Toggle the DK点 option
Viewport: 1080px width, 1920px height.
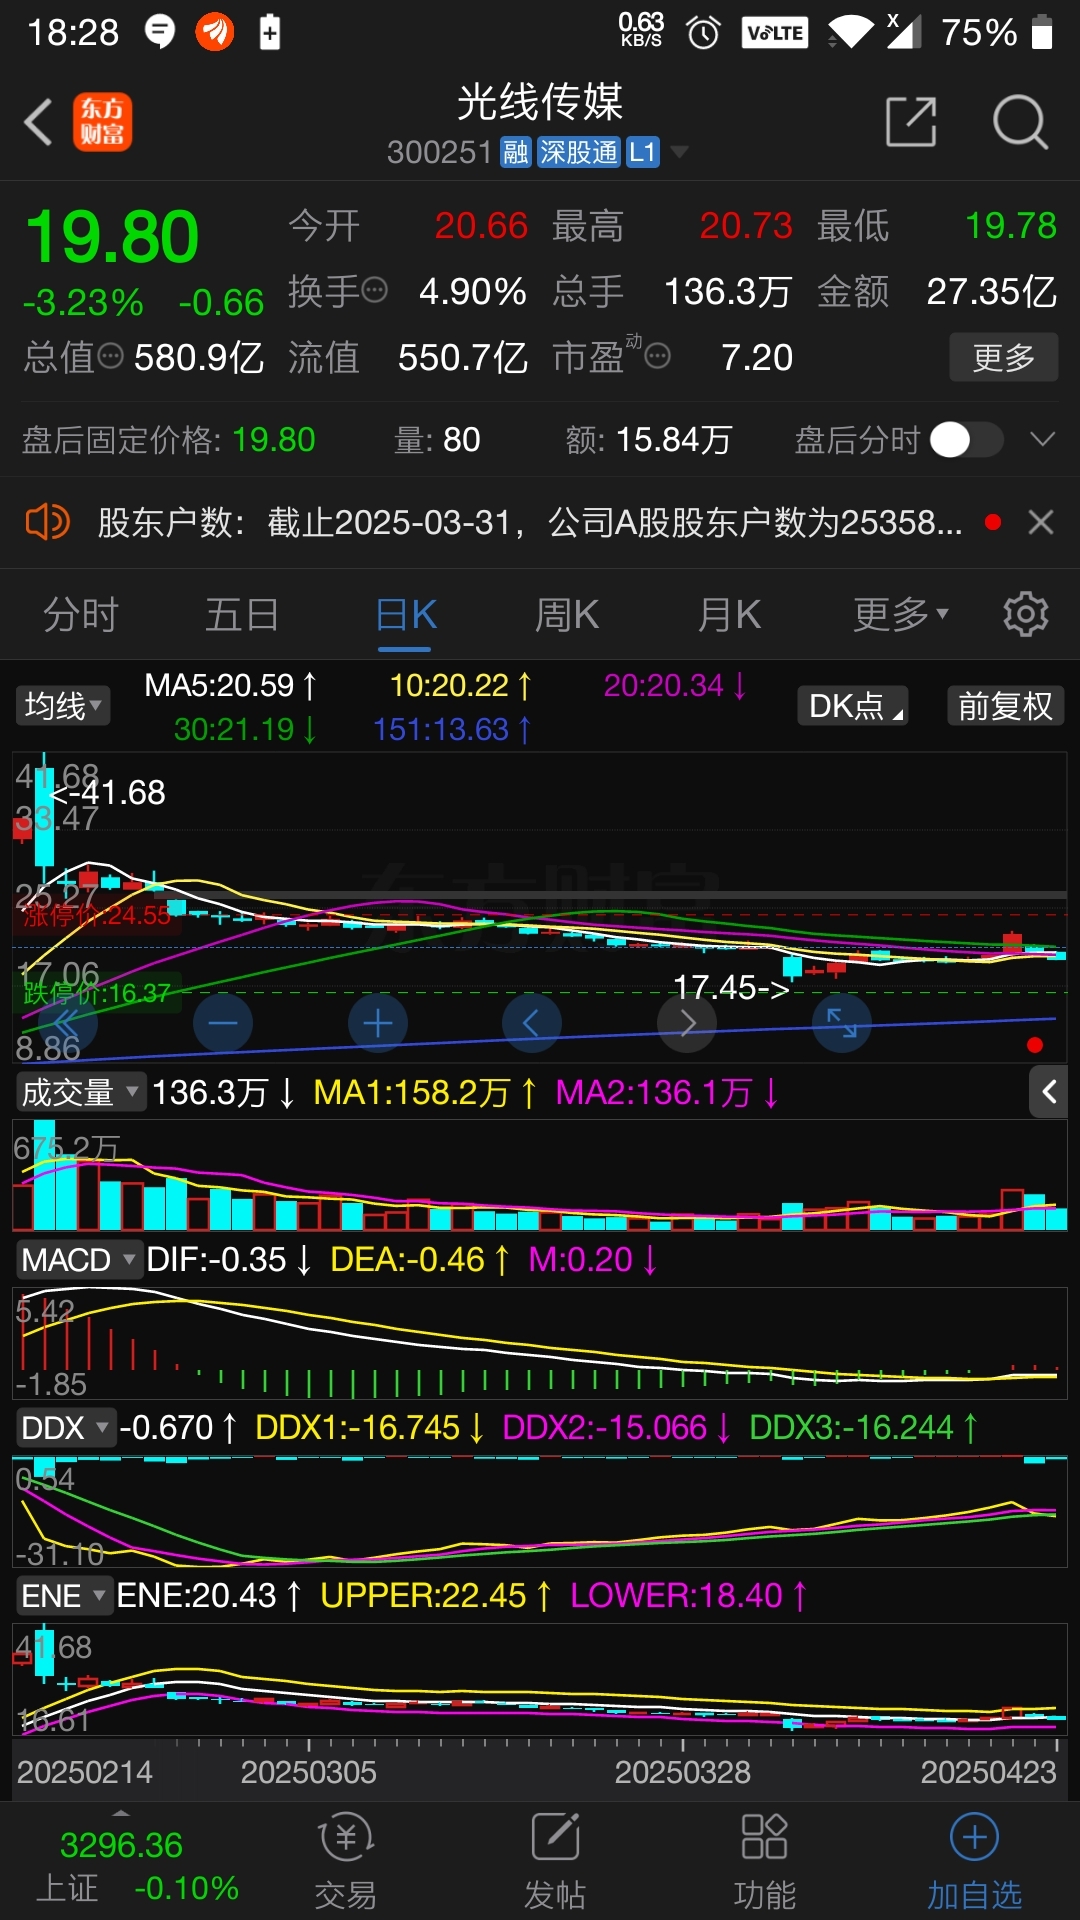click(x=853, y=706)
